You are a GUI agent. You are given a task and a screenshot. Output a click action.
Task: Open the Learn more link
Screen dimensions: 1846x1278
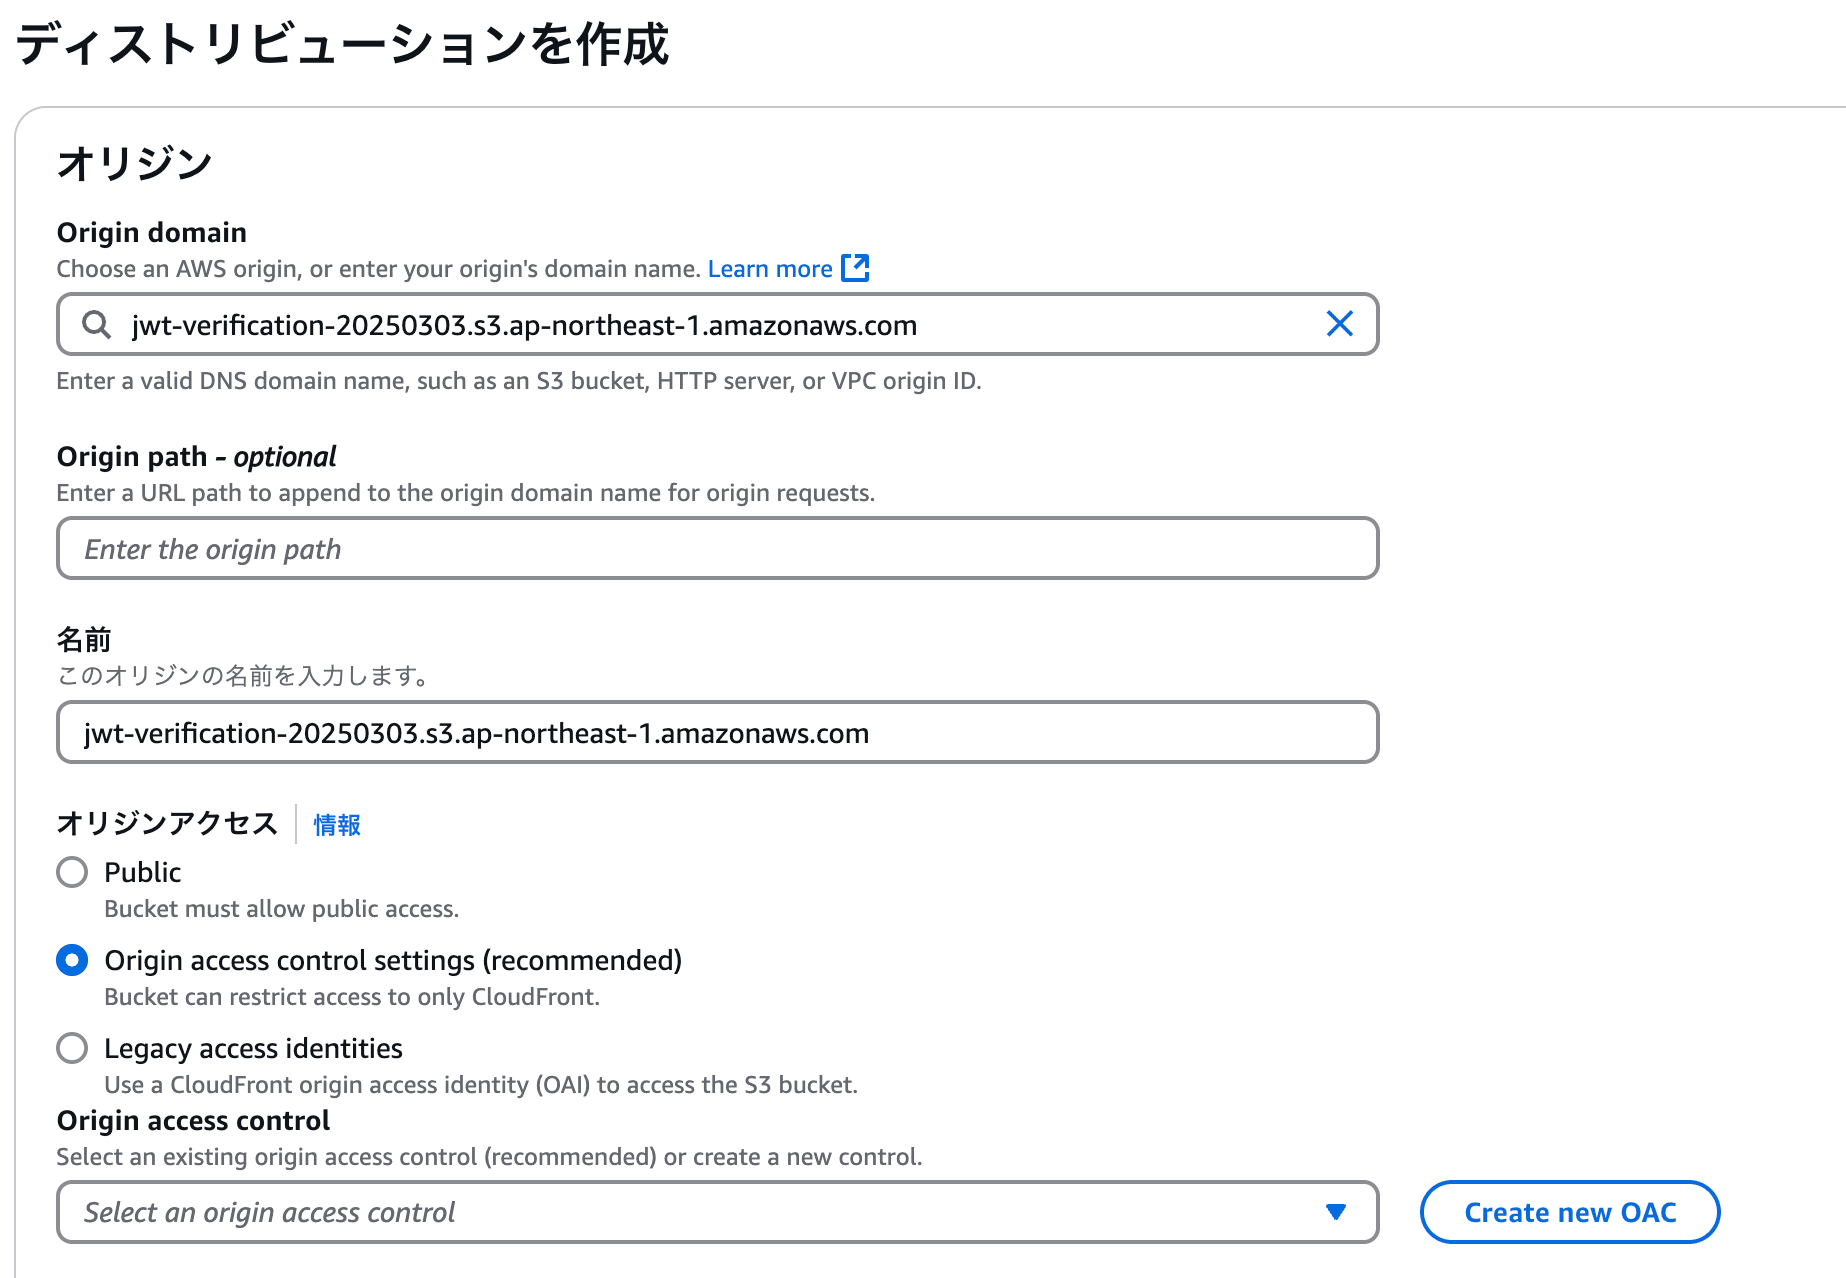(770, 269)
